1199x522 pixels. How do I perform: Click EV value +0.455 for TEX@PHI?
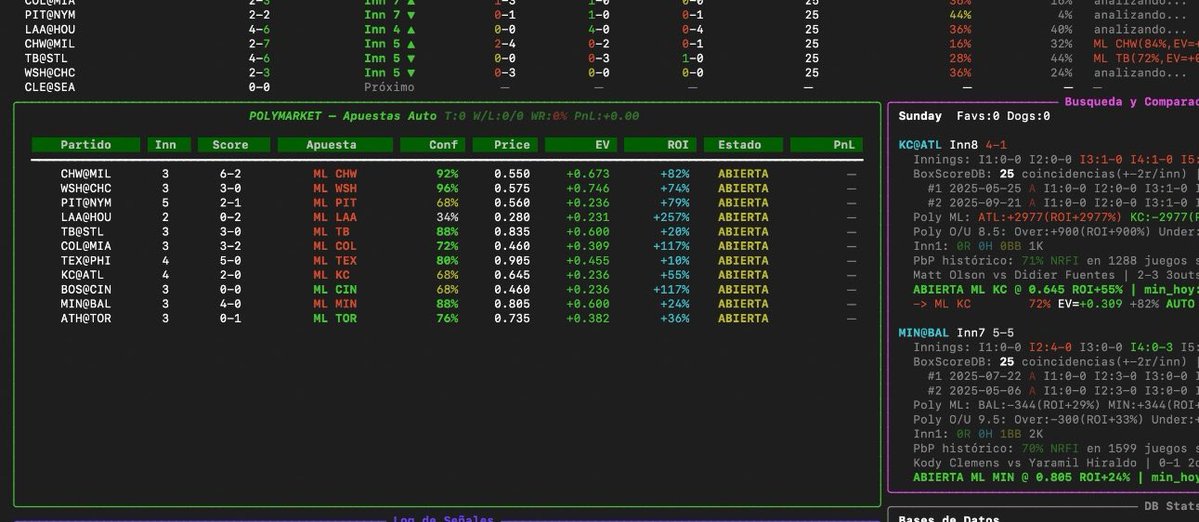pos(587,261)
